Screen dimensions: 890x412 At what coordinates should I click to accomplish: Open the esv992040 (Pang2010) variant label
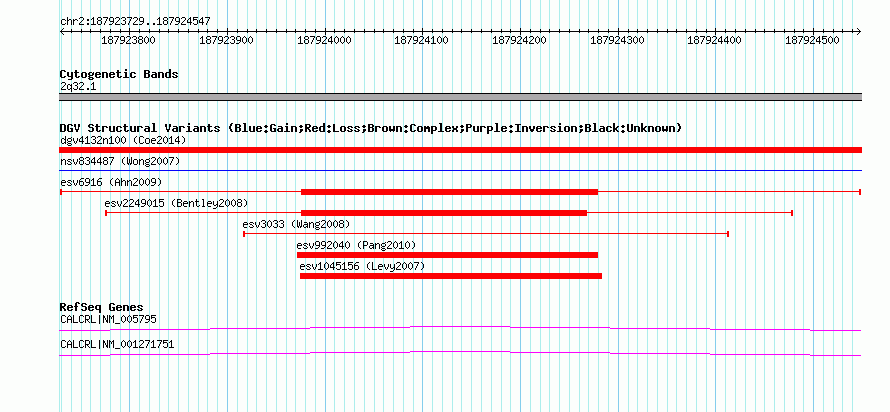[356, 245]
